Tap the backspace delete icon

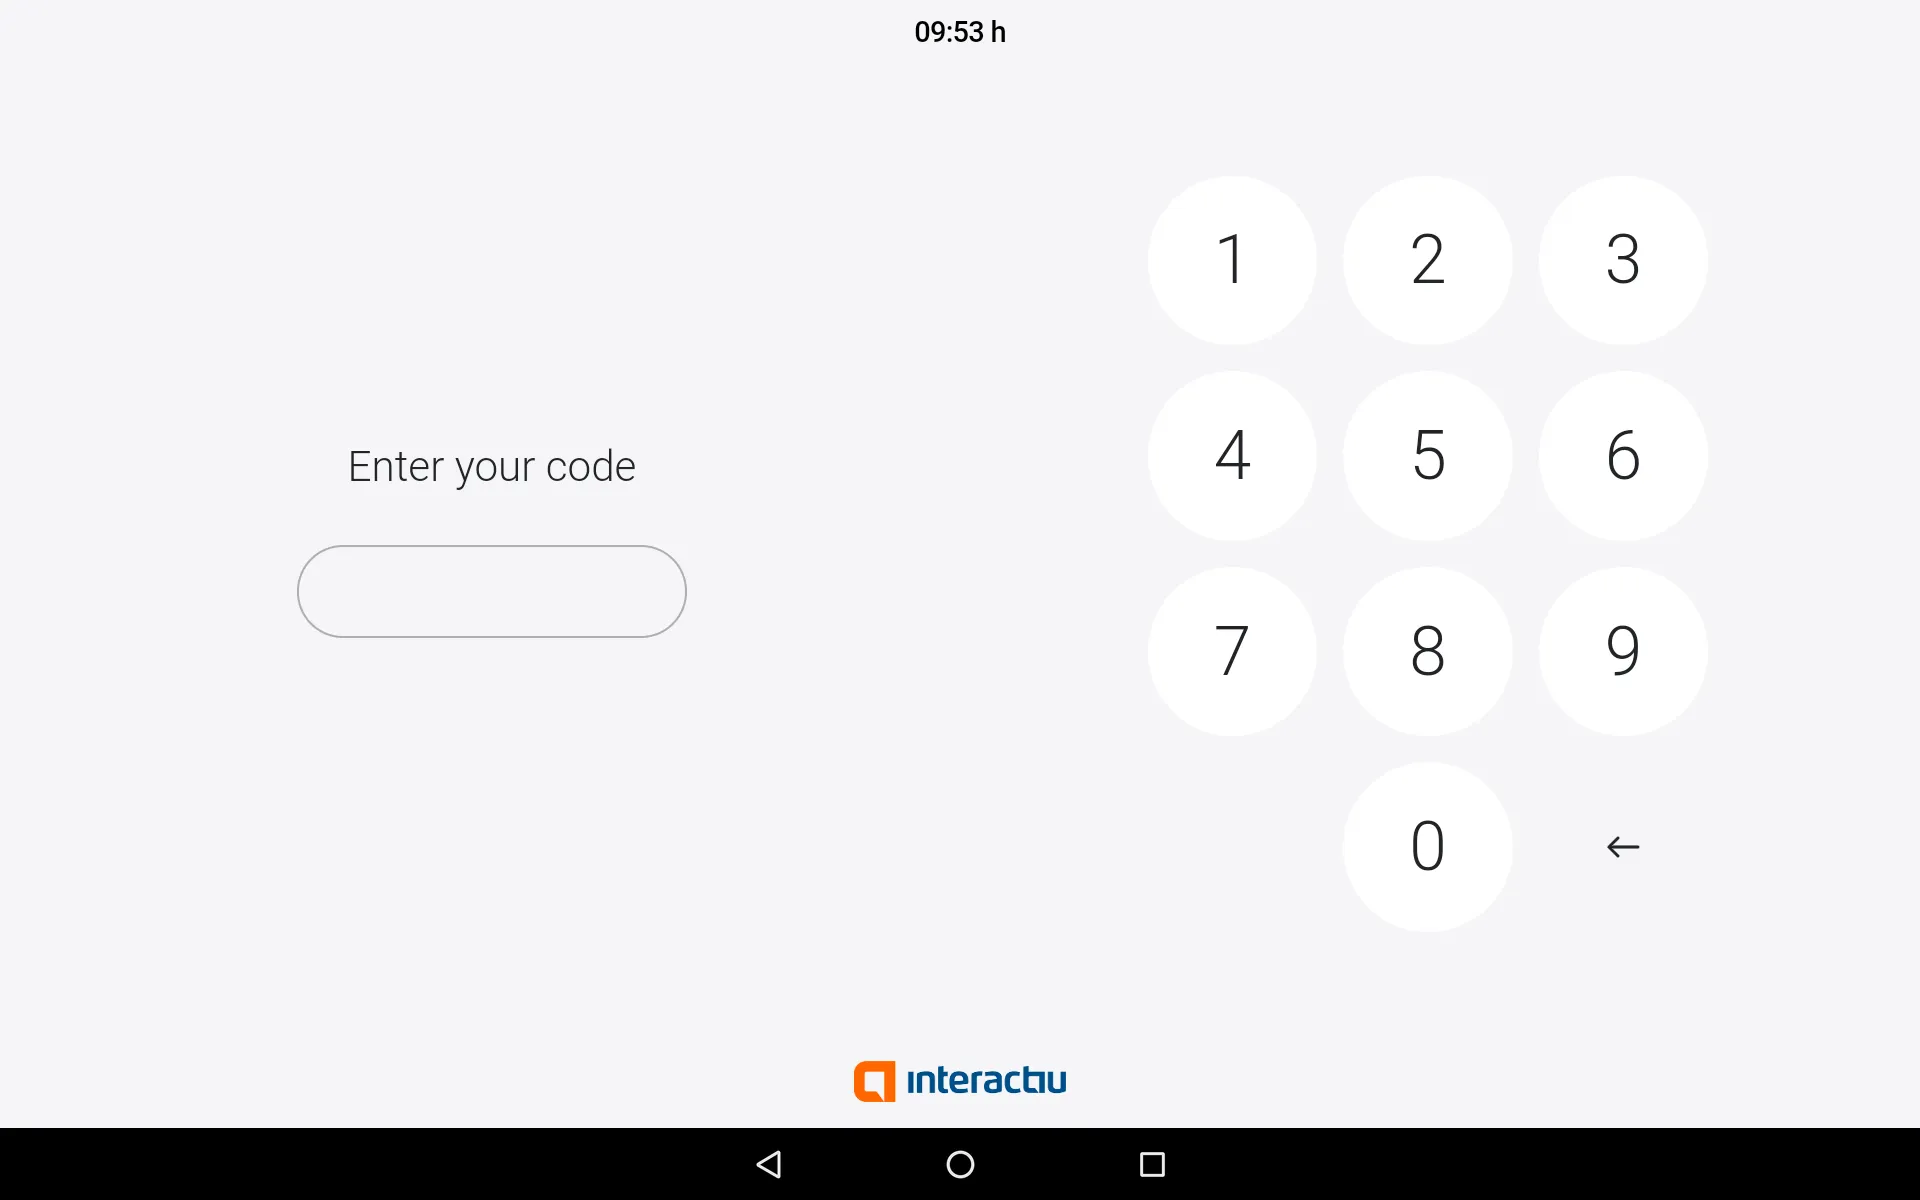tap(1619, 845)
